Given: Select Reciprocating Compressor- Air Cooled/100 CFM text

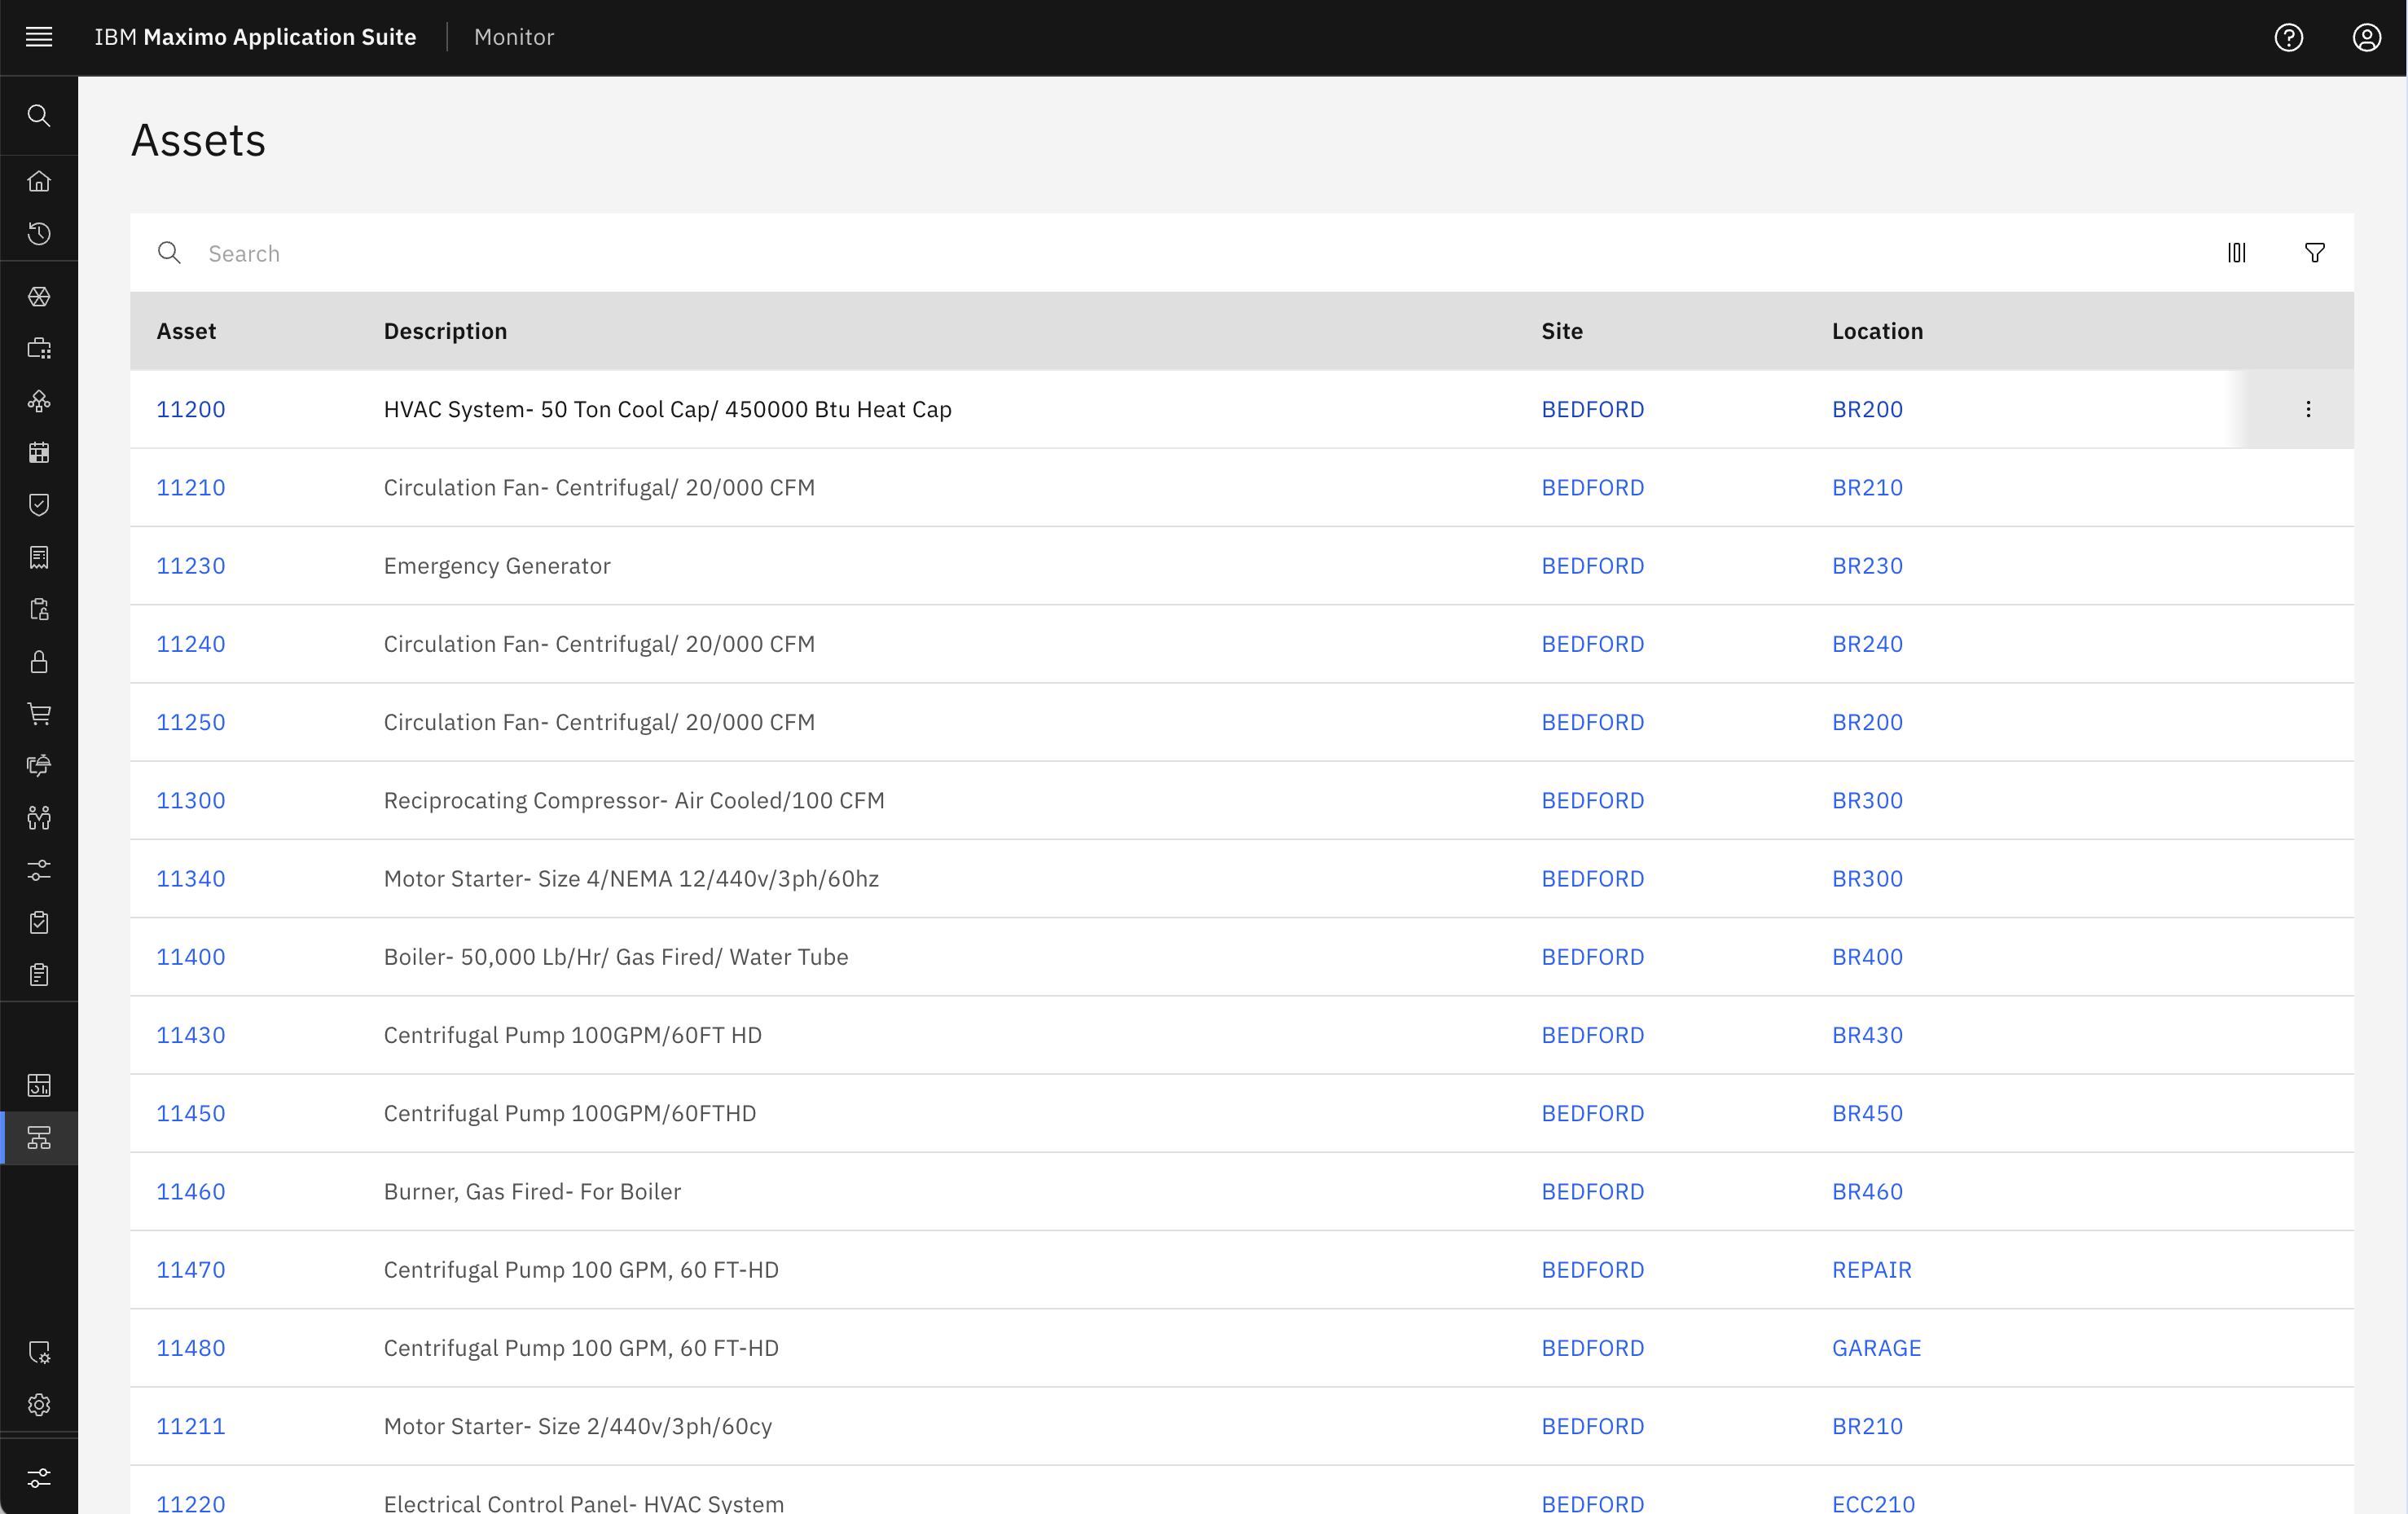Looking at the screenshot, I should pyautogui.click(x=634, y=800).
